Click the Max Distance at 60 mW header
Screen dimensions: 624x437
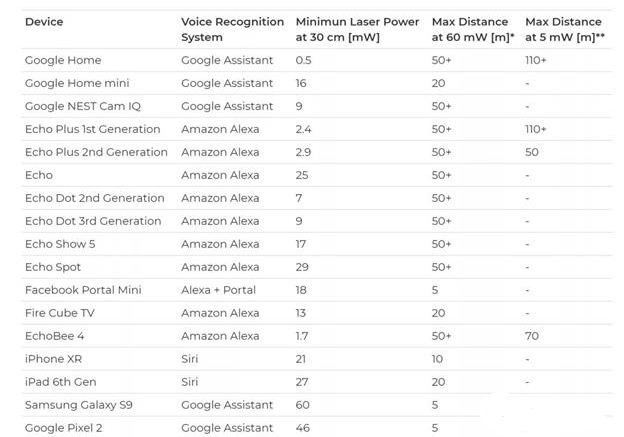pyautogui.click(x=472, y=28)
